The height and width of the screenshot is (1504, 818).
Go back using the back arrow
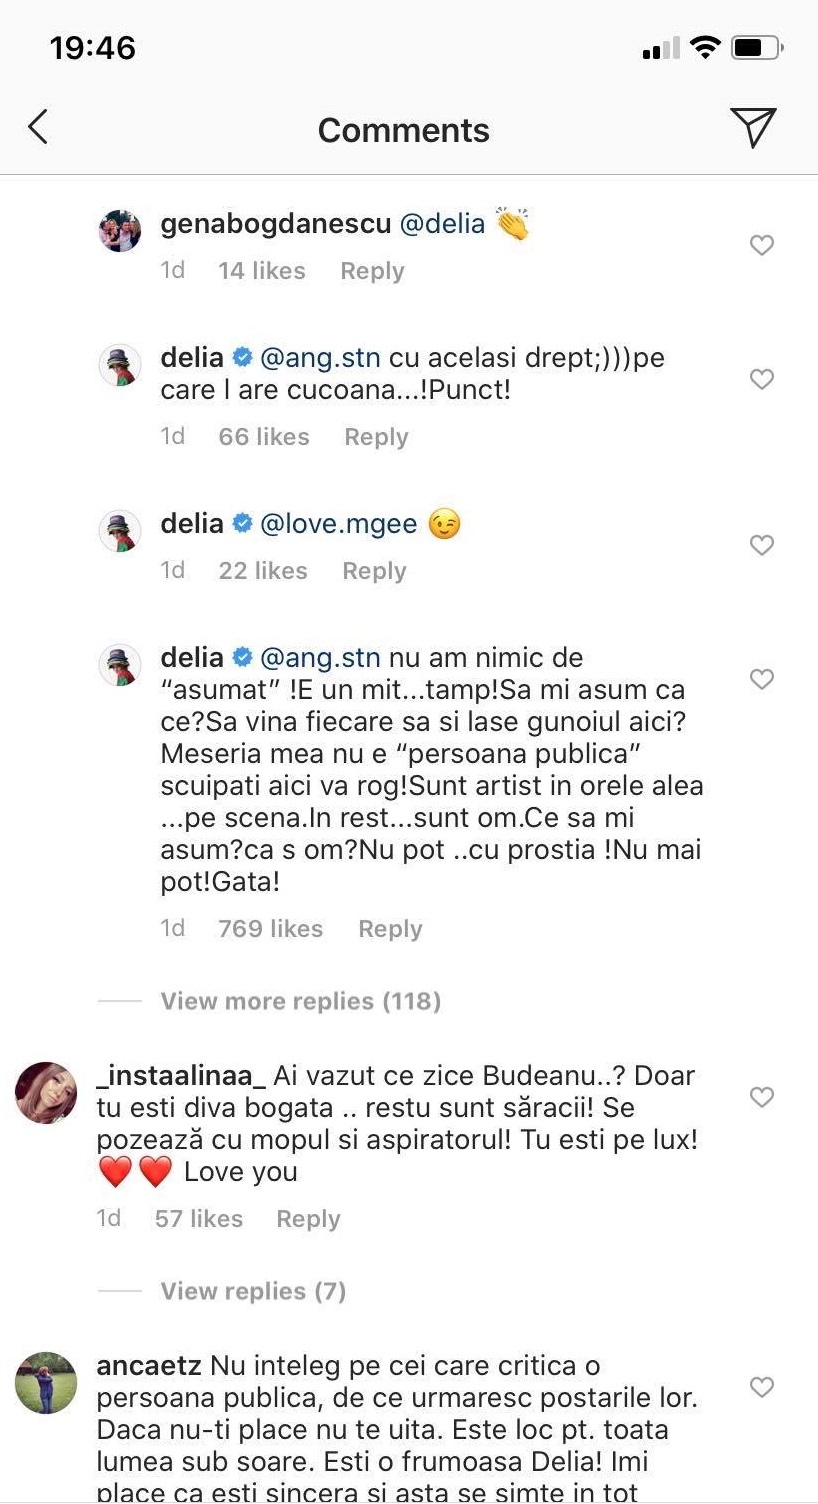tap(38, 128)
